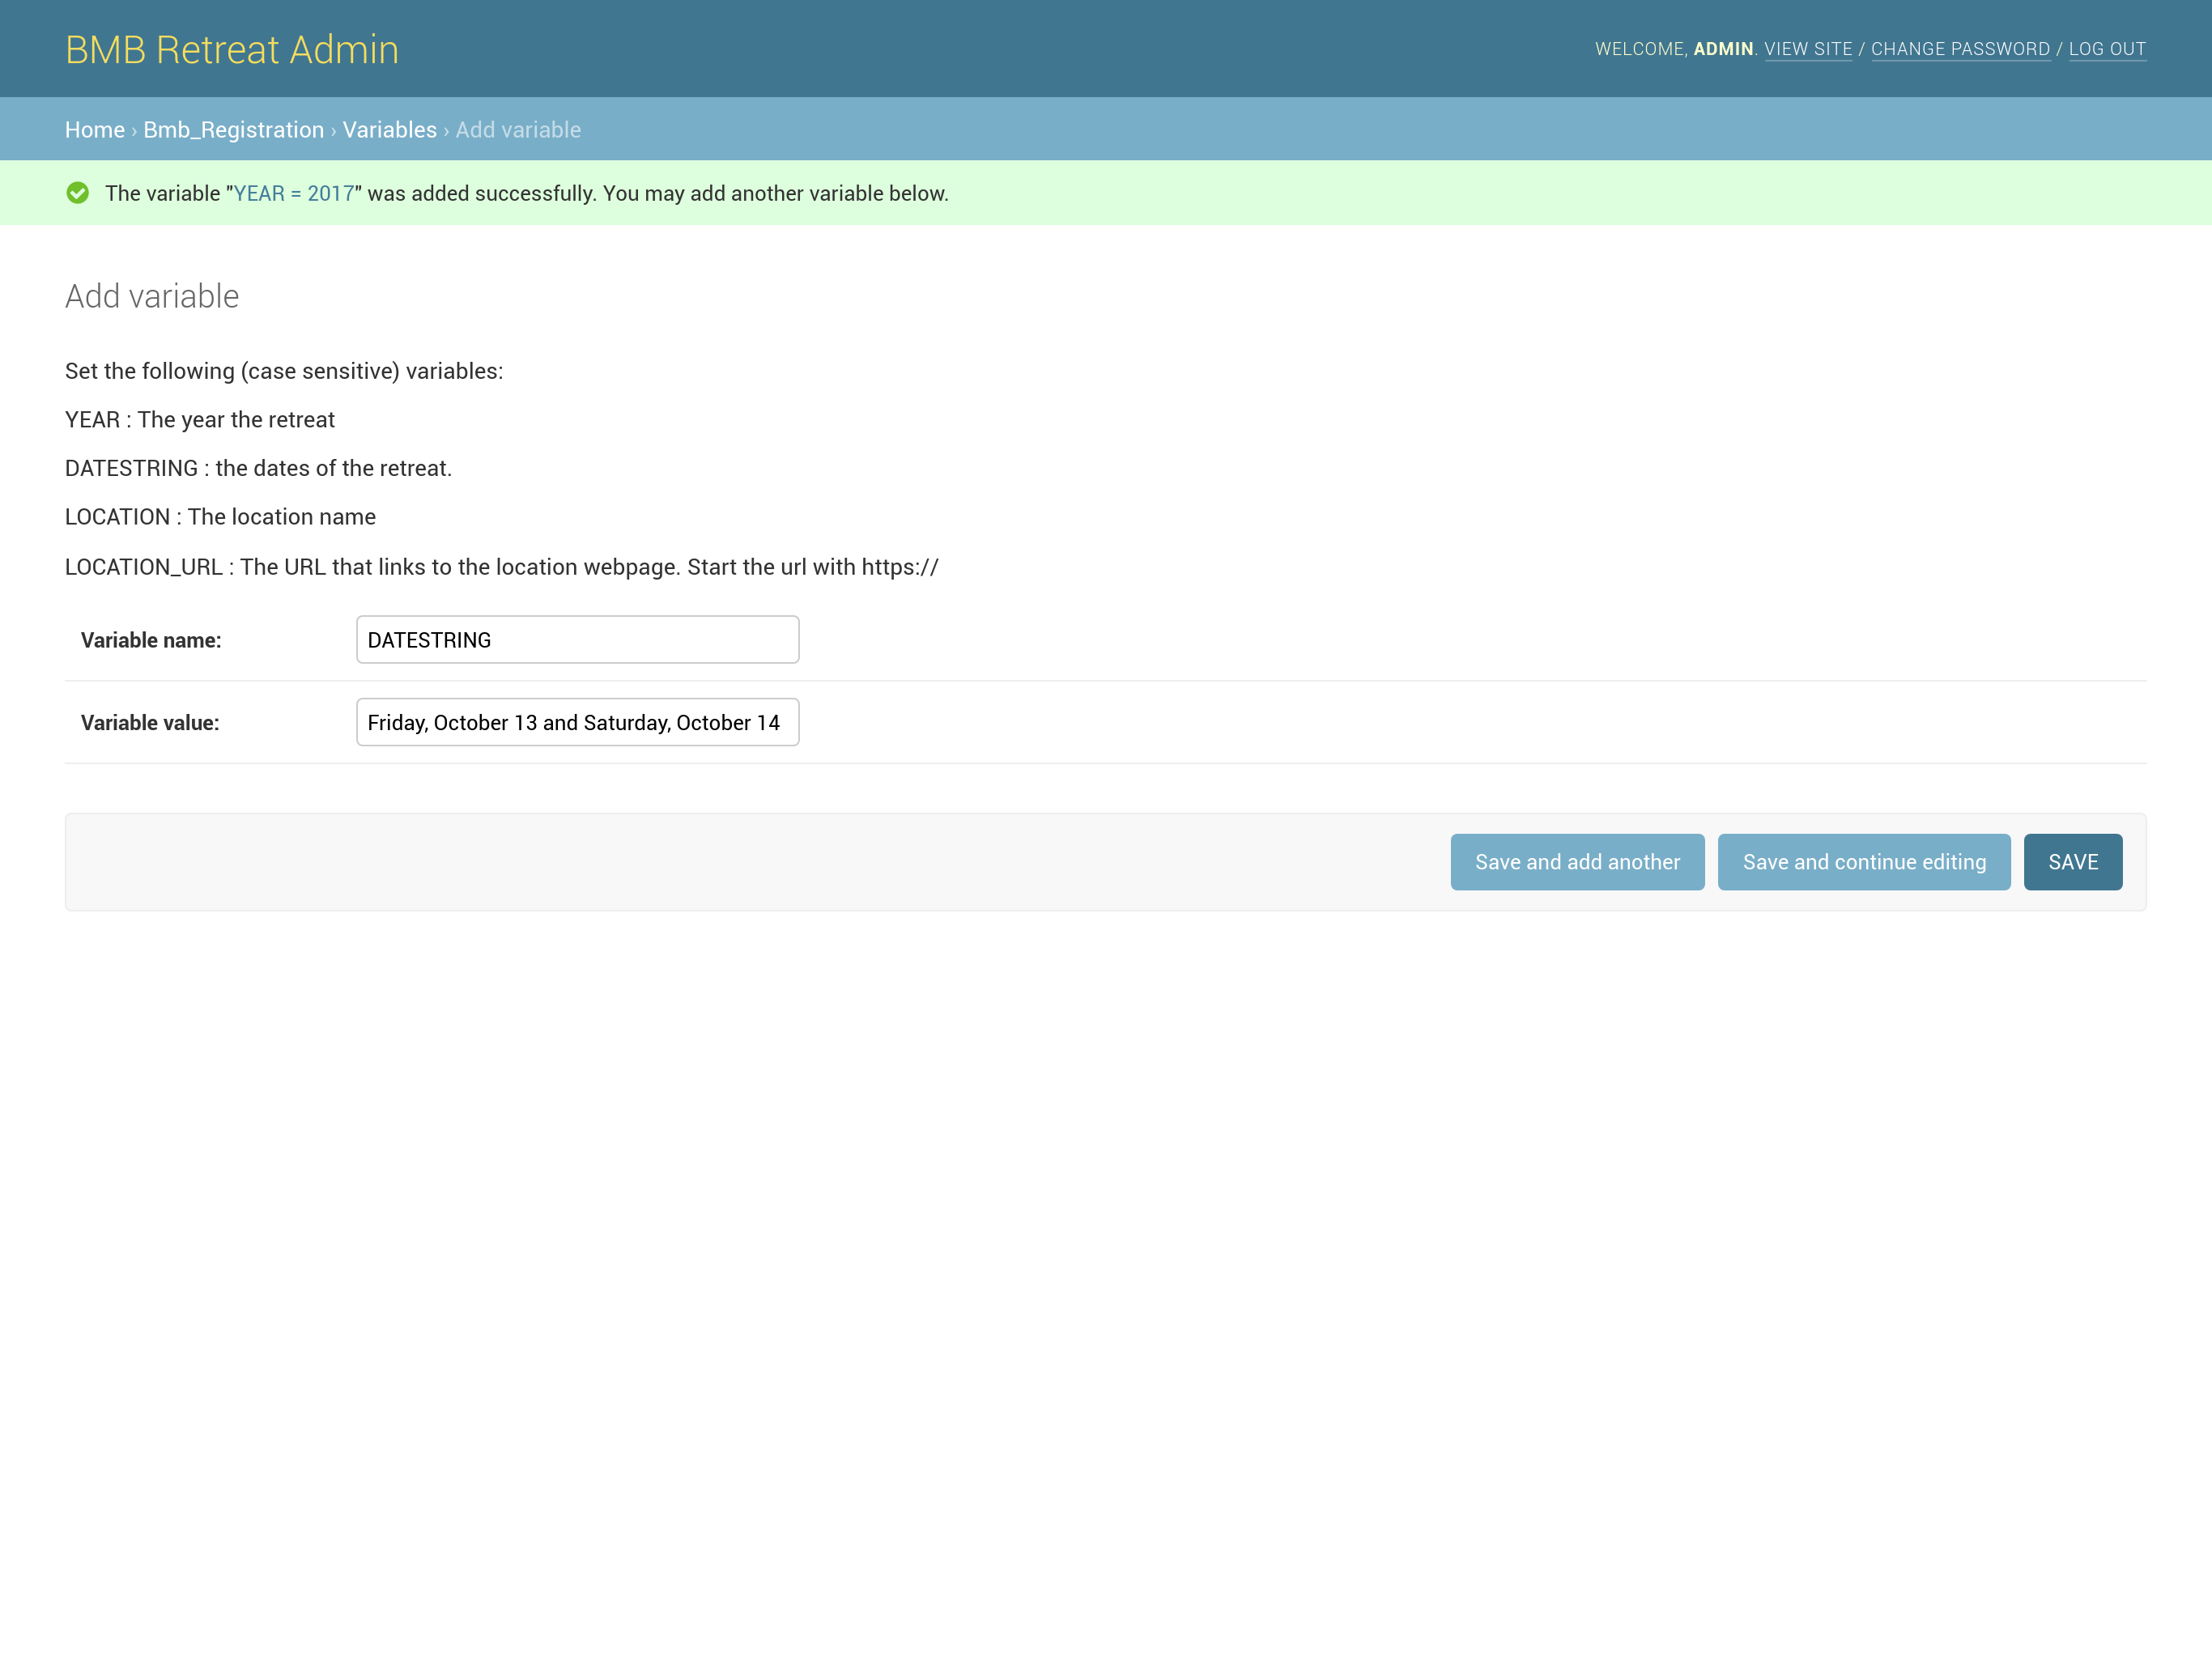2212x1657 pixels.
Task: Click the current 'Add variable' breadcrumb
Action: [518, 130]
